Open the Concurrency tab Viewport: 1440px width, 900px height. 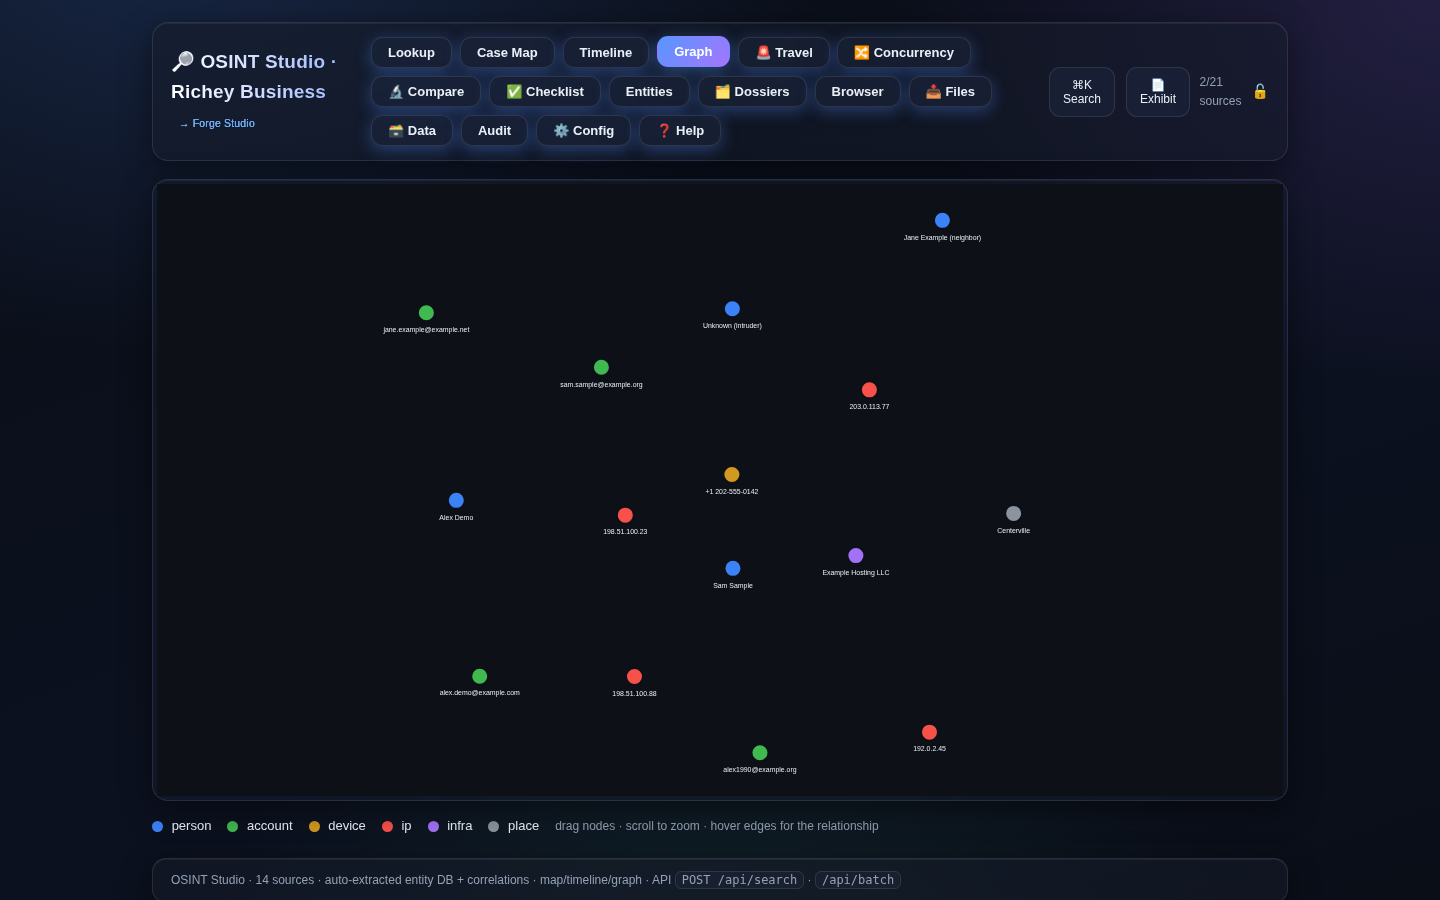904,53
